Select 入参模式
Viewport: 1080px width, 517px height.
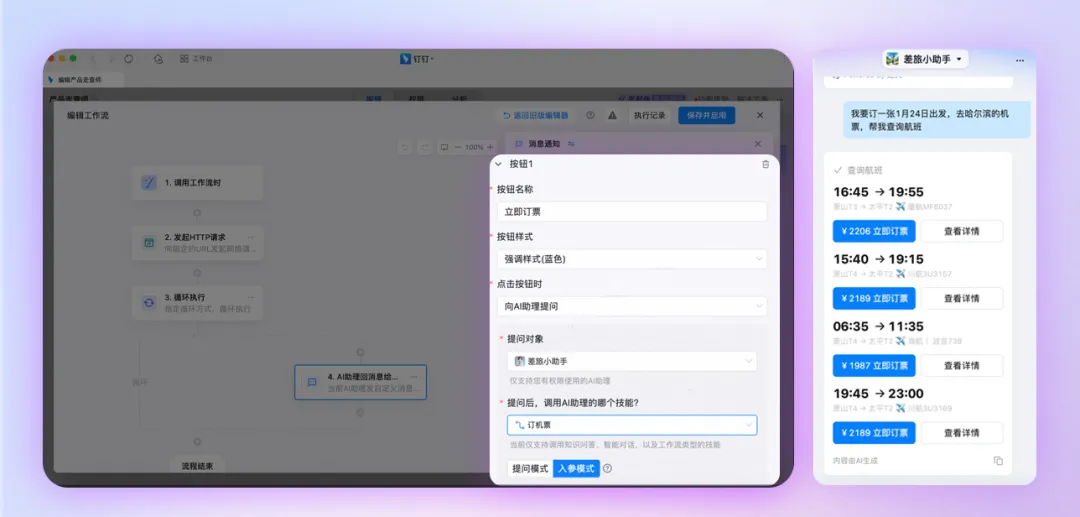[x=577, y=469]
